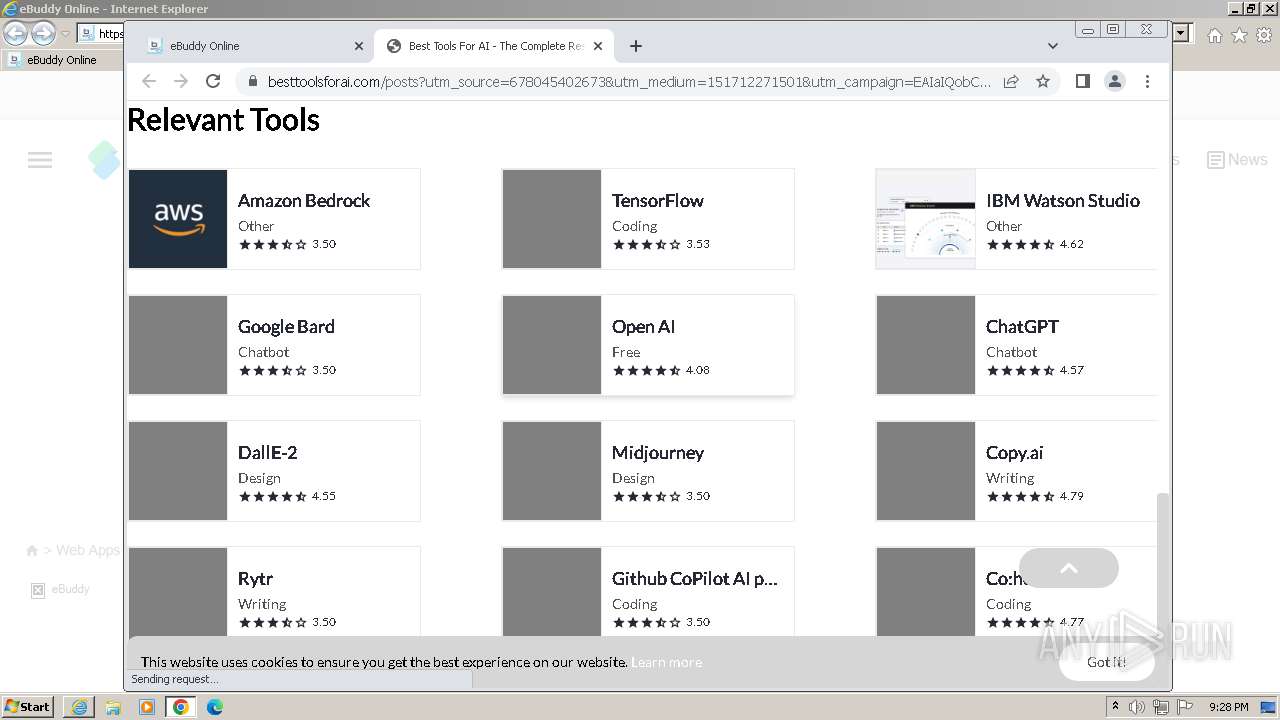Expand the Chrome tab search chevron

[x=1052, y=46]
